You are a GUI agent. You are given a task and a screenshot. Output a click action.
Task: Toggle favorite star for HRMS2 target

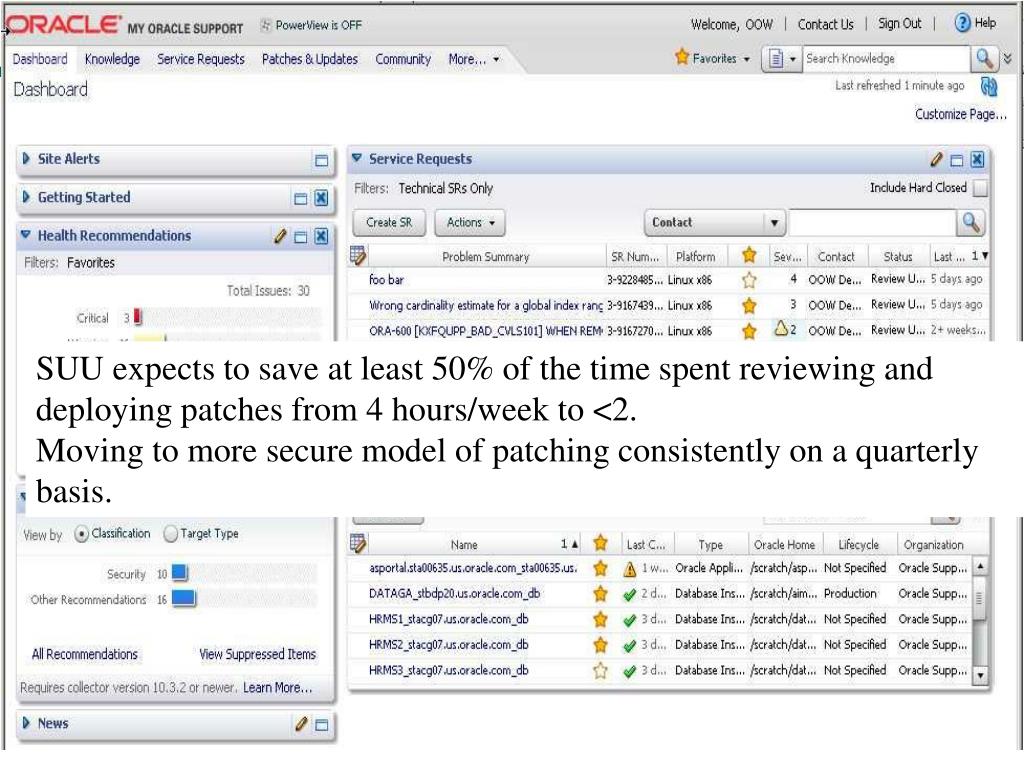600,645
